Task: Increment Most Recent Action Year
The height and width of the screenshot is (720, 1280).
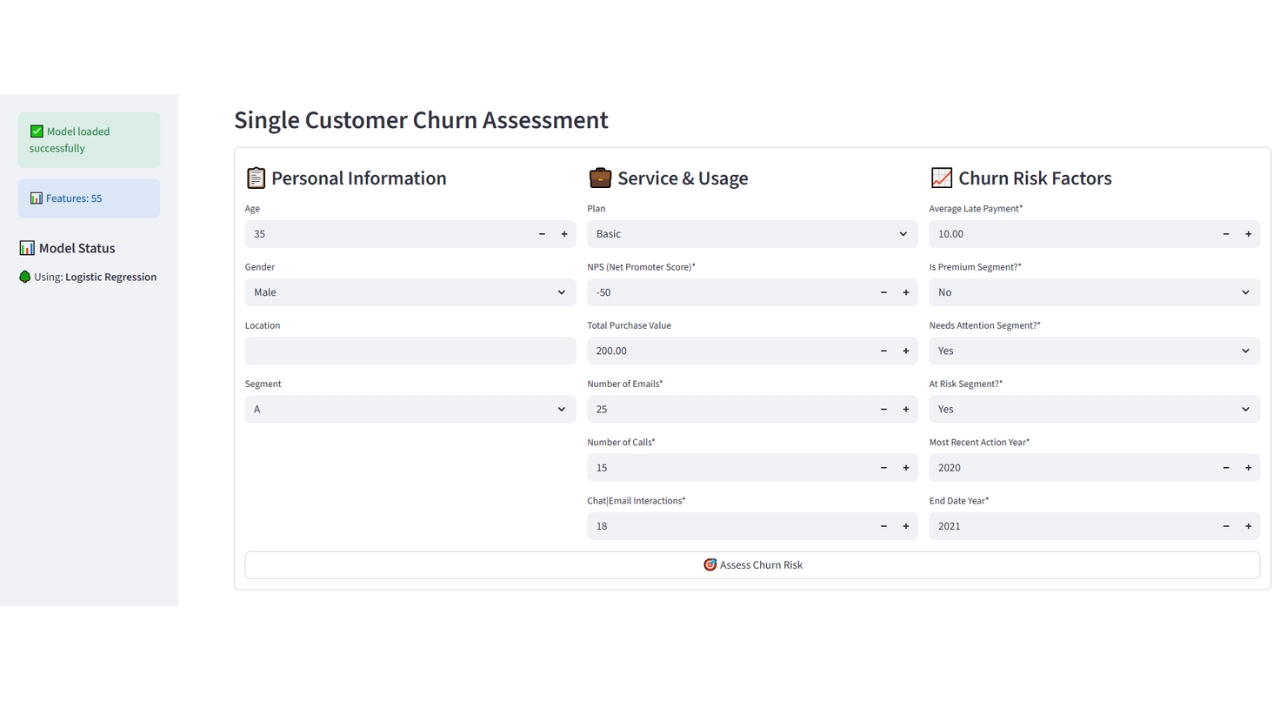Action: [x=1248, y=468]
